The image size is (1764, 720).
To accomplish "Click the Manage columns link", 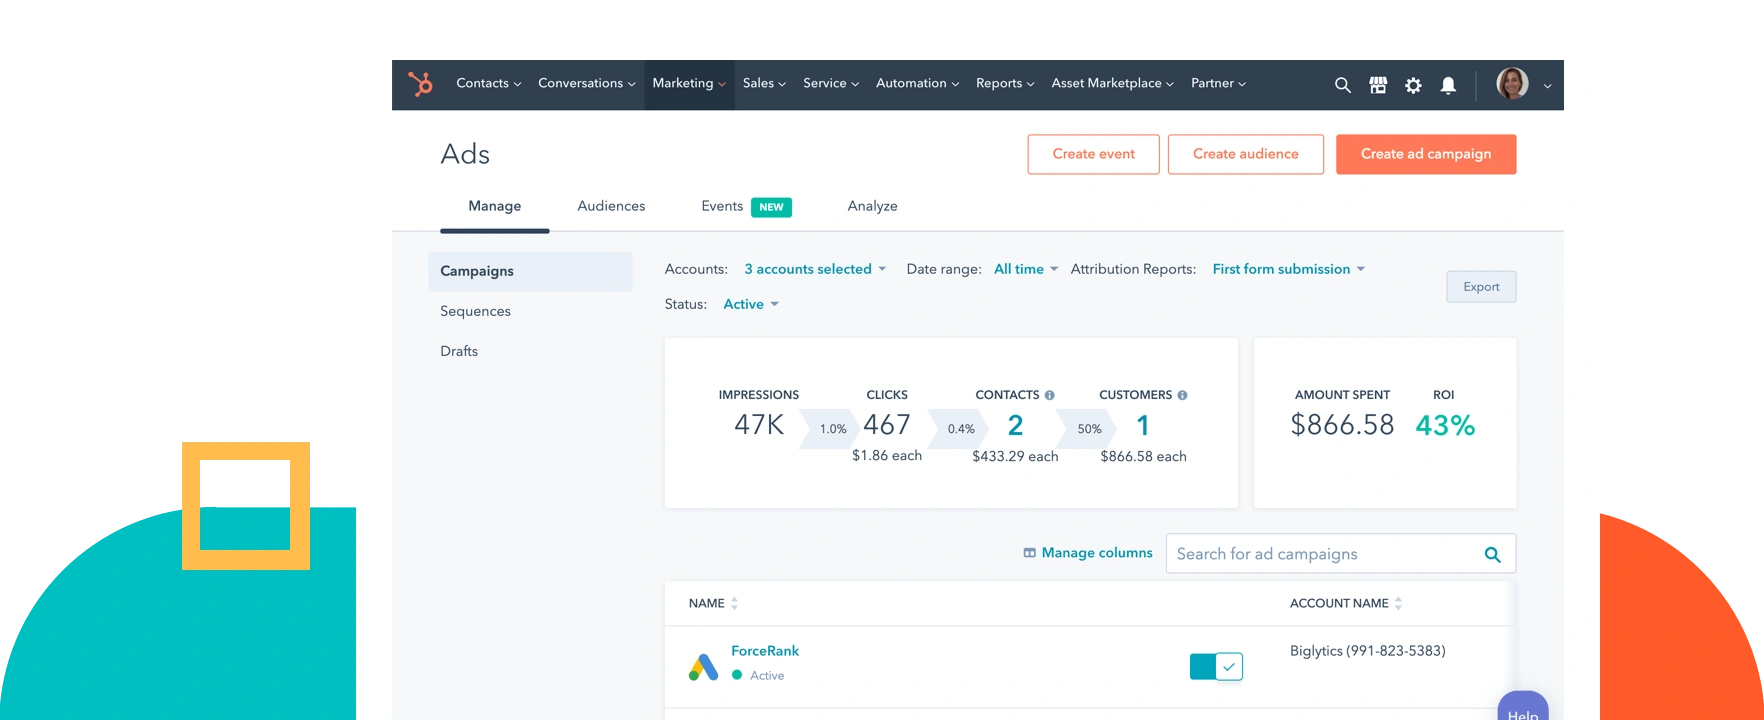I will tap(1087, 553).
